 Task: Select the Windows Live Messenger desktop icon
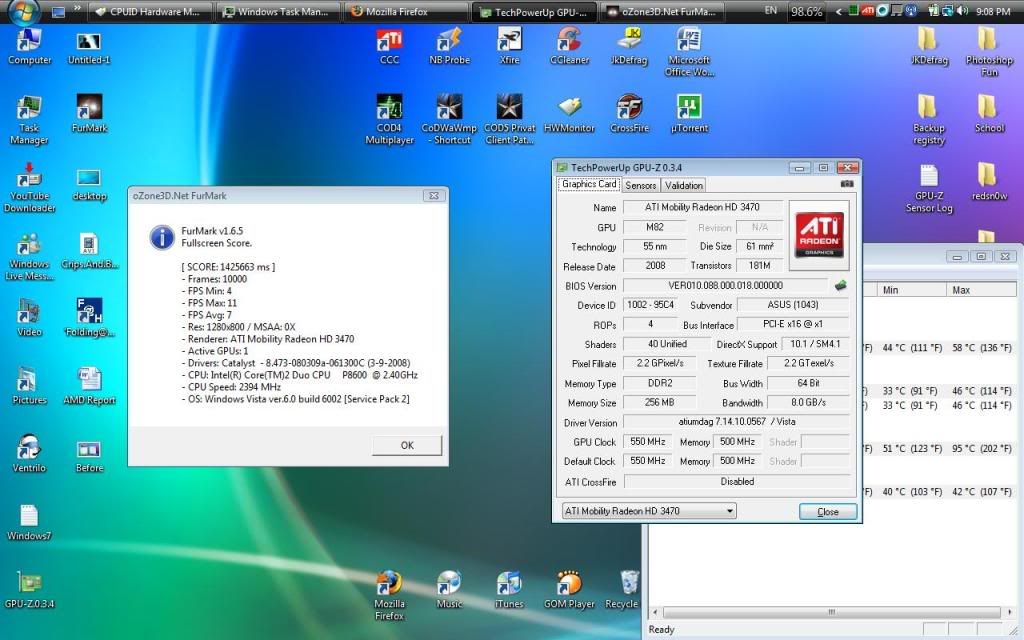click(29, 256)
